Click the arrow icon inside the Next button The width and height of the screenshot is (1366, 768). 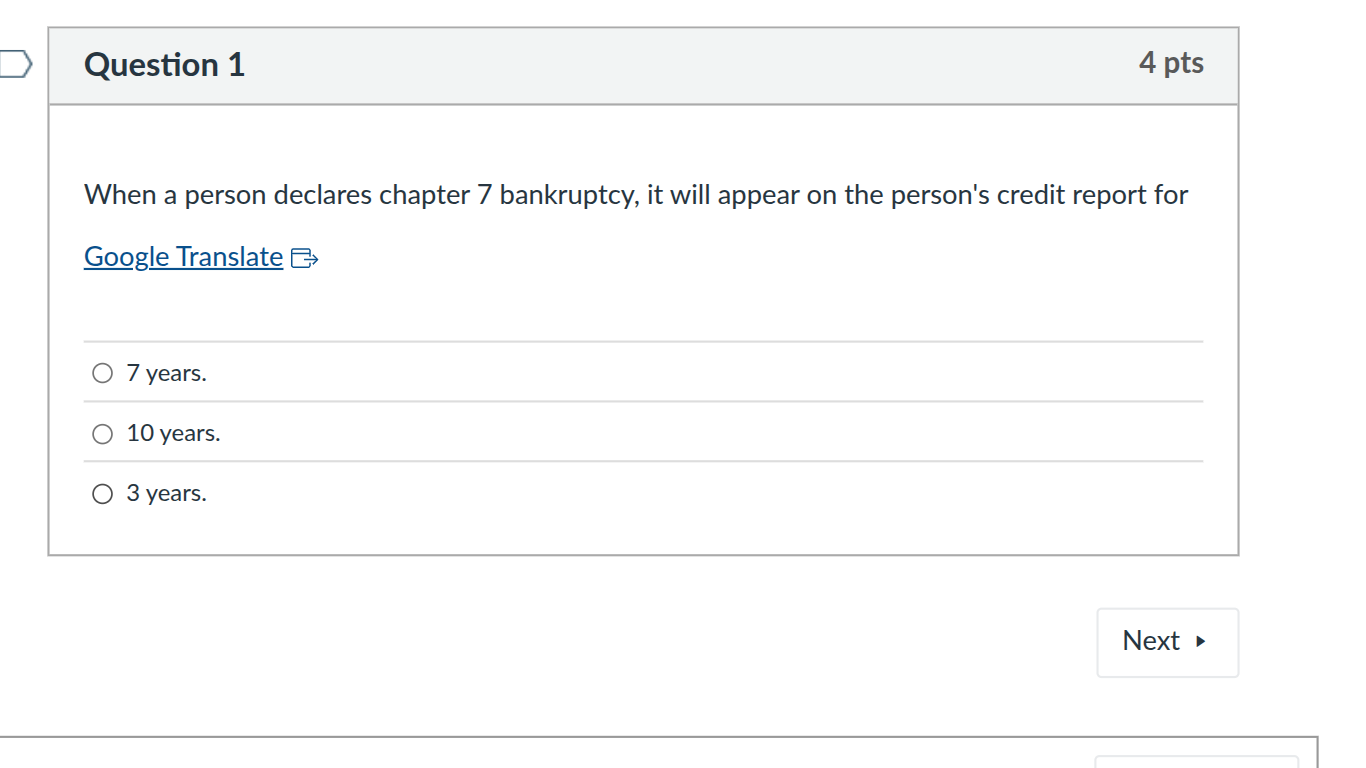click(1201, 642)
